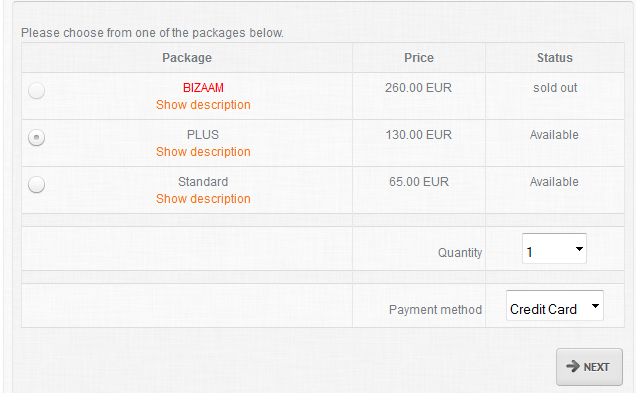Click the Credit Card dropdown arrow
The height and width of the screenshot is (393, 636).
point(595,306)
